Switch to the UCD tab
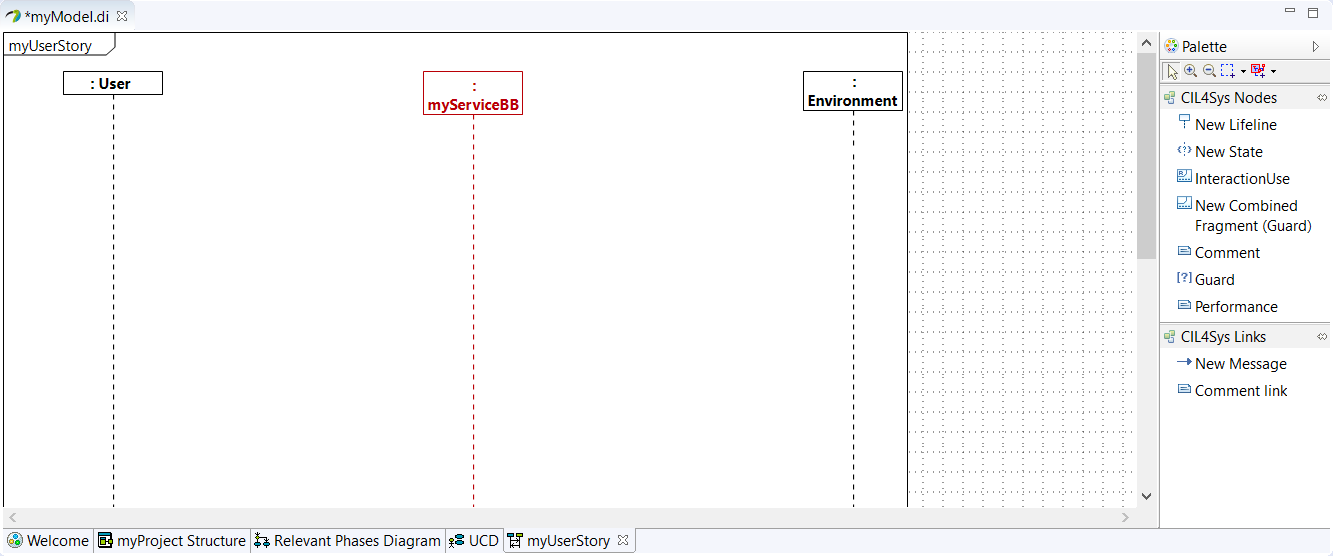 pos(474,541)
